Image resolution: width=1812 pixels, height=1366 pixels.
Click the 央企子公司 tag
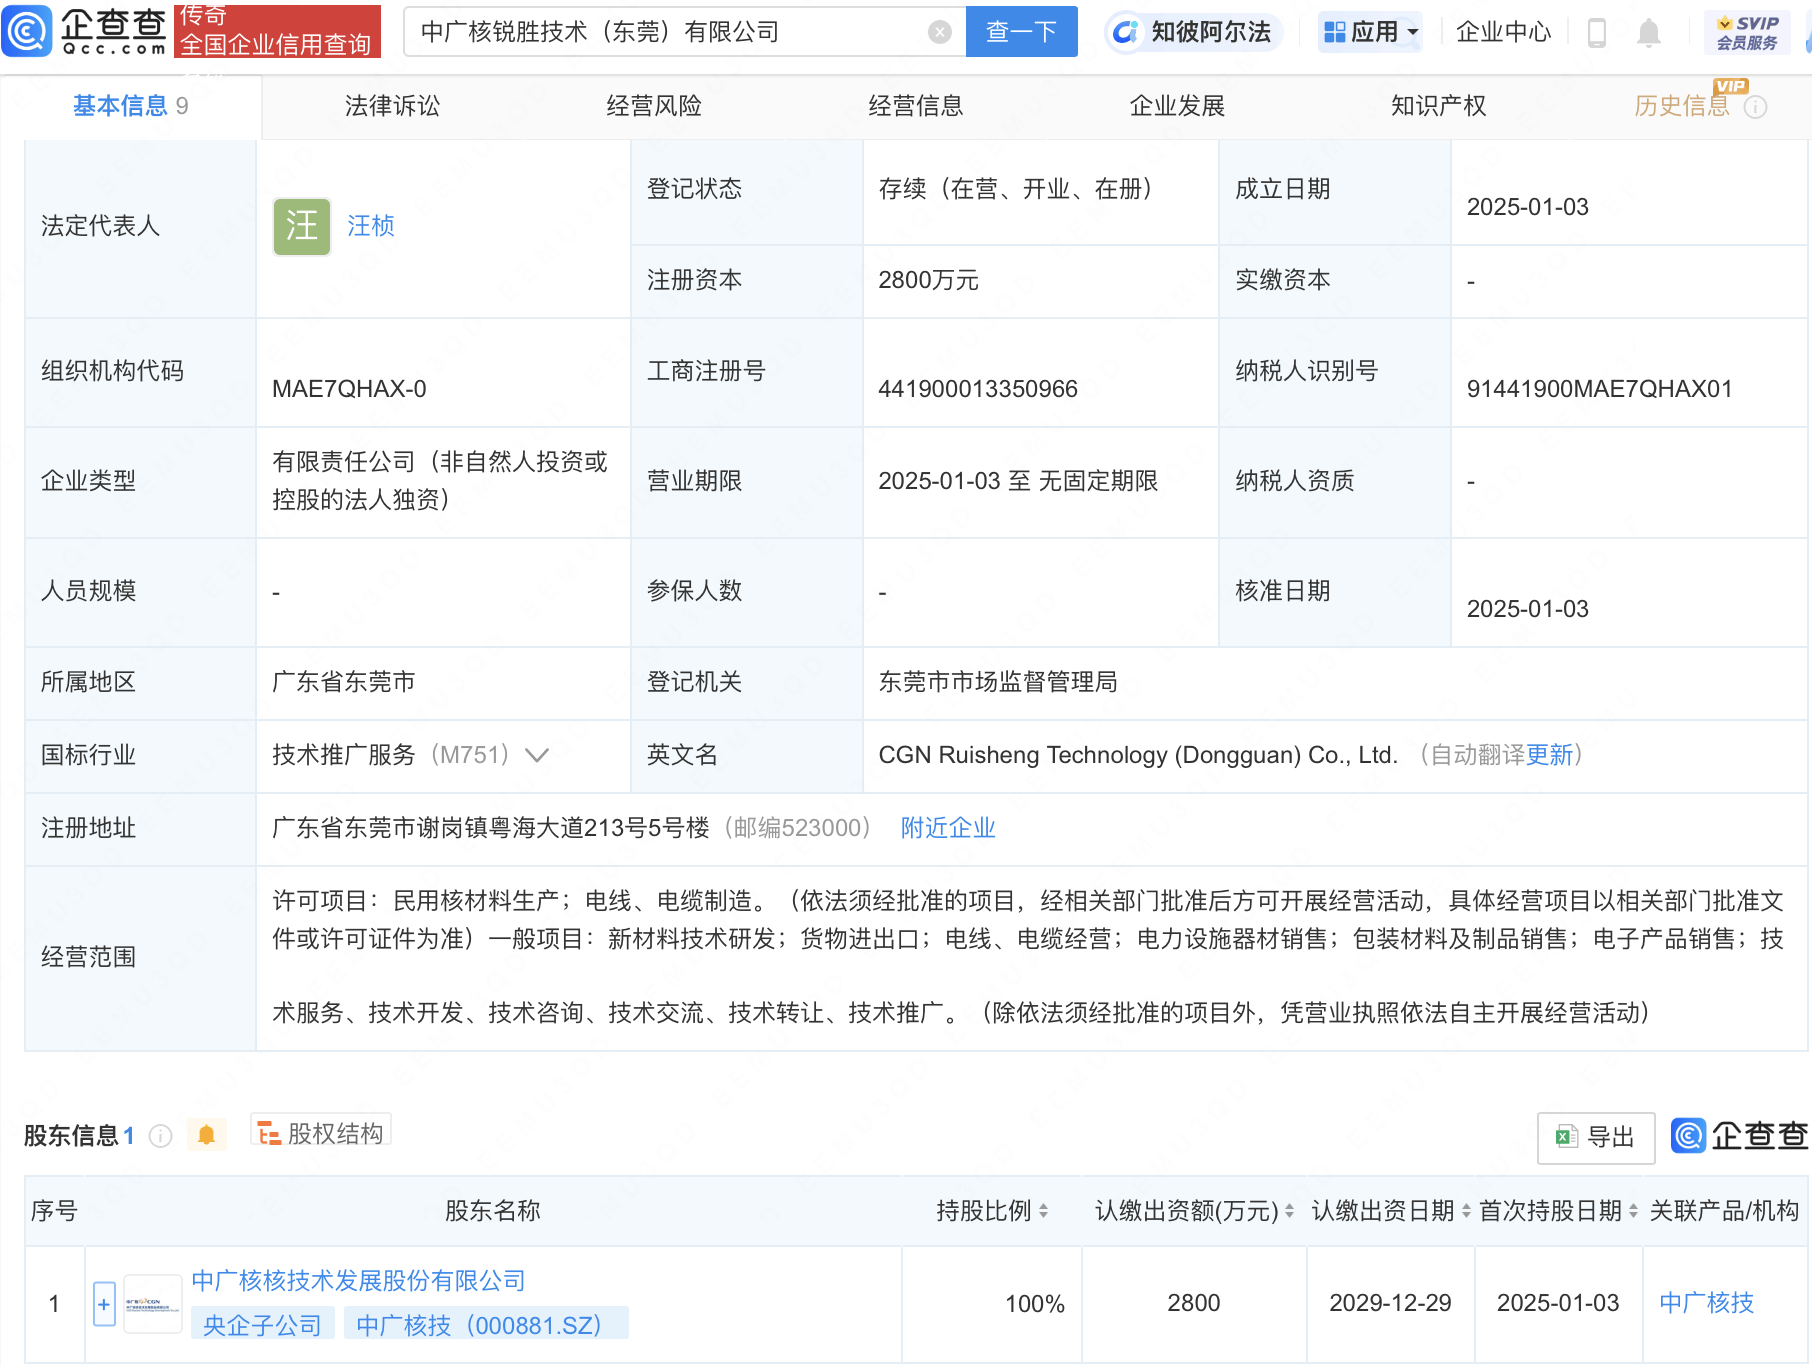tap(262, 1325)
